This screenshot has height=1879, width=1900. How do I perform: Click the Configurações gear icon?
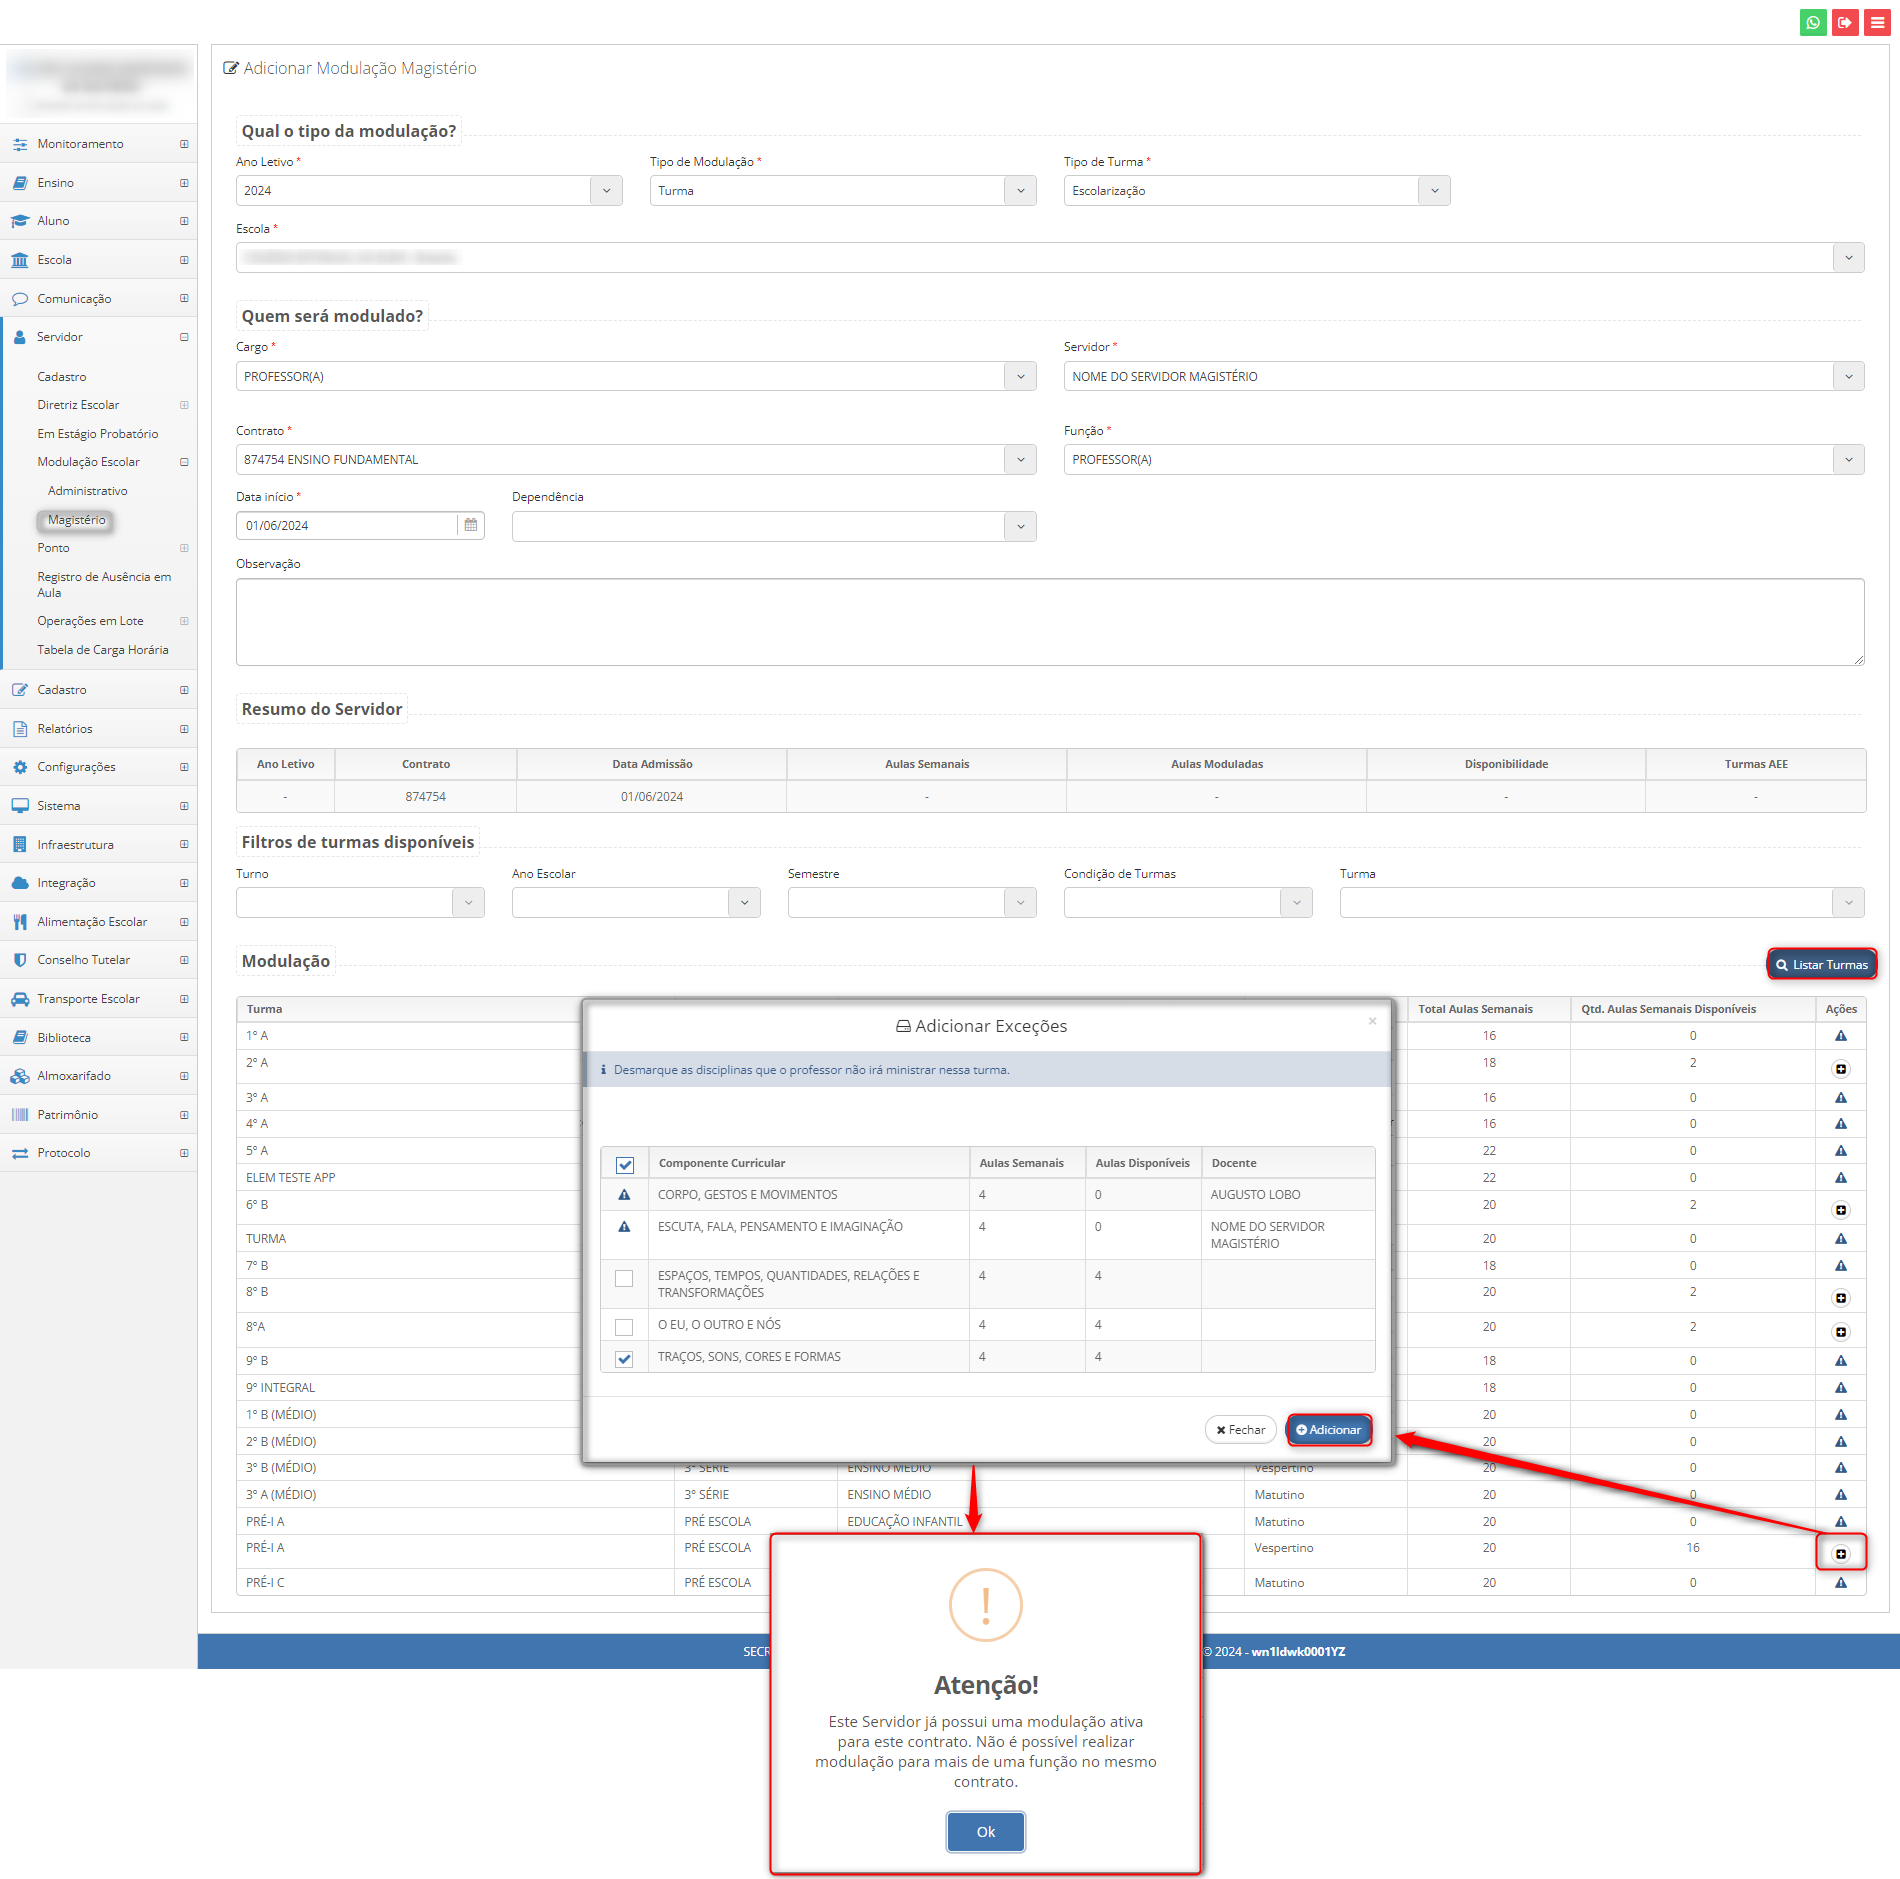20,767
